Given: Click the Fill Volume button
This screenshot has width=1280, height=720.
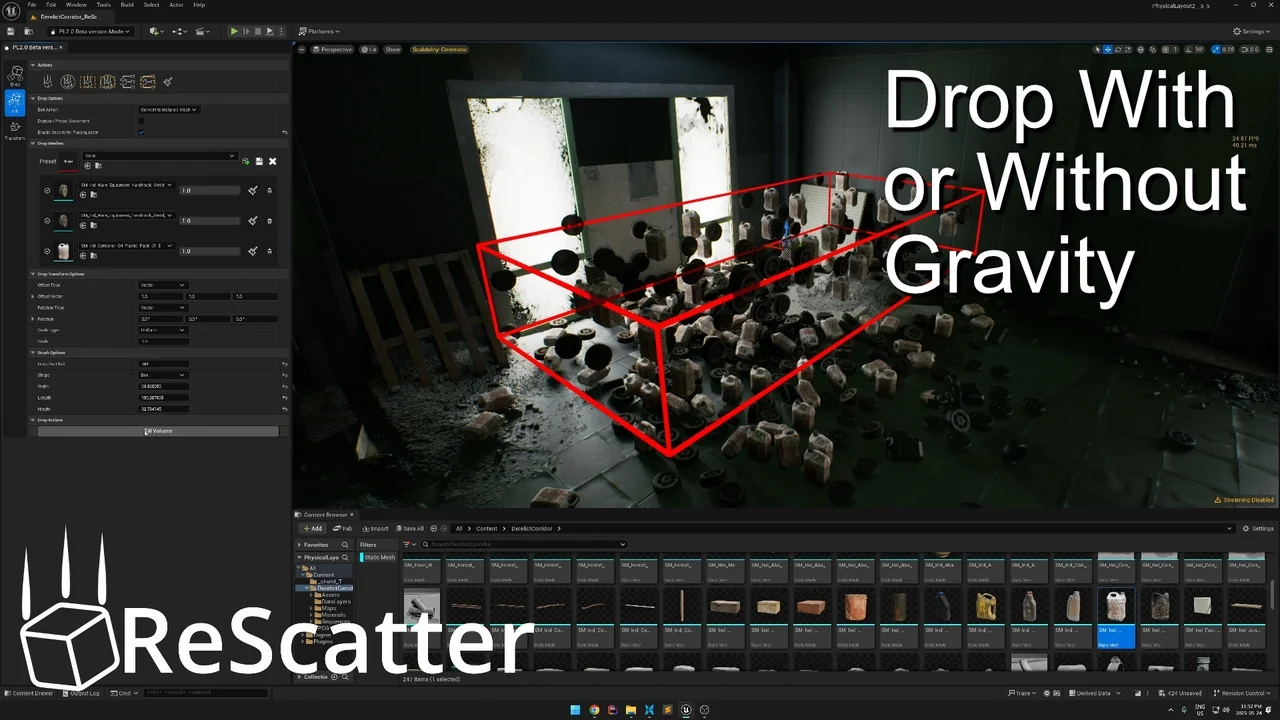Looking at the screenshot, I should 158,431.
